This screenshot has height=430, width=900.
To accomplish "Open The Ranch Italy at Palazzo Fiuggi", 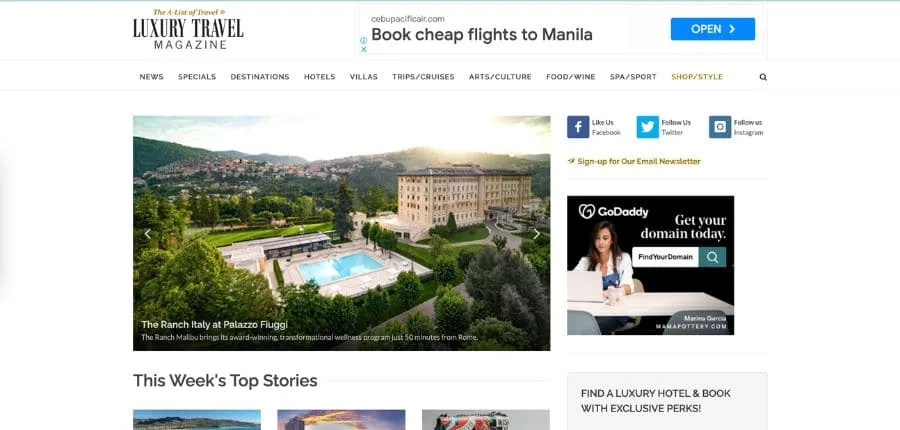I will (215, 324).
